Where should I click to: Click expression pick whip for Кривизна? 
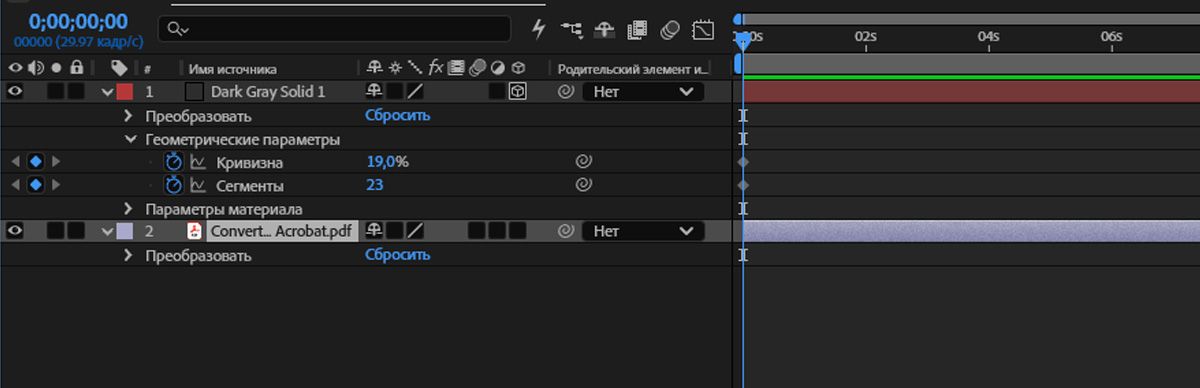[583, 161]
